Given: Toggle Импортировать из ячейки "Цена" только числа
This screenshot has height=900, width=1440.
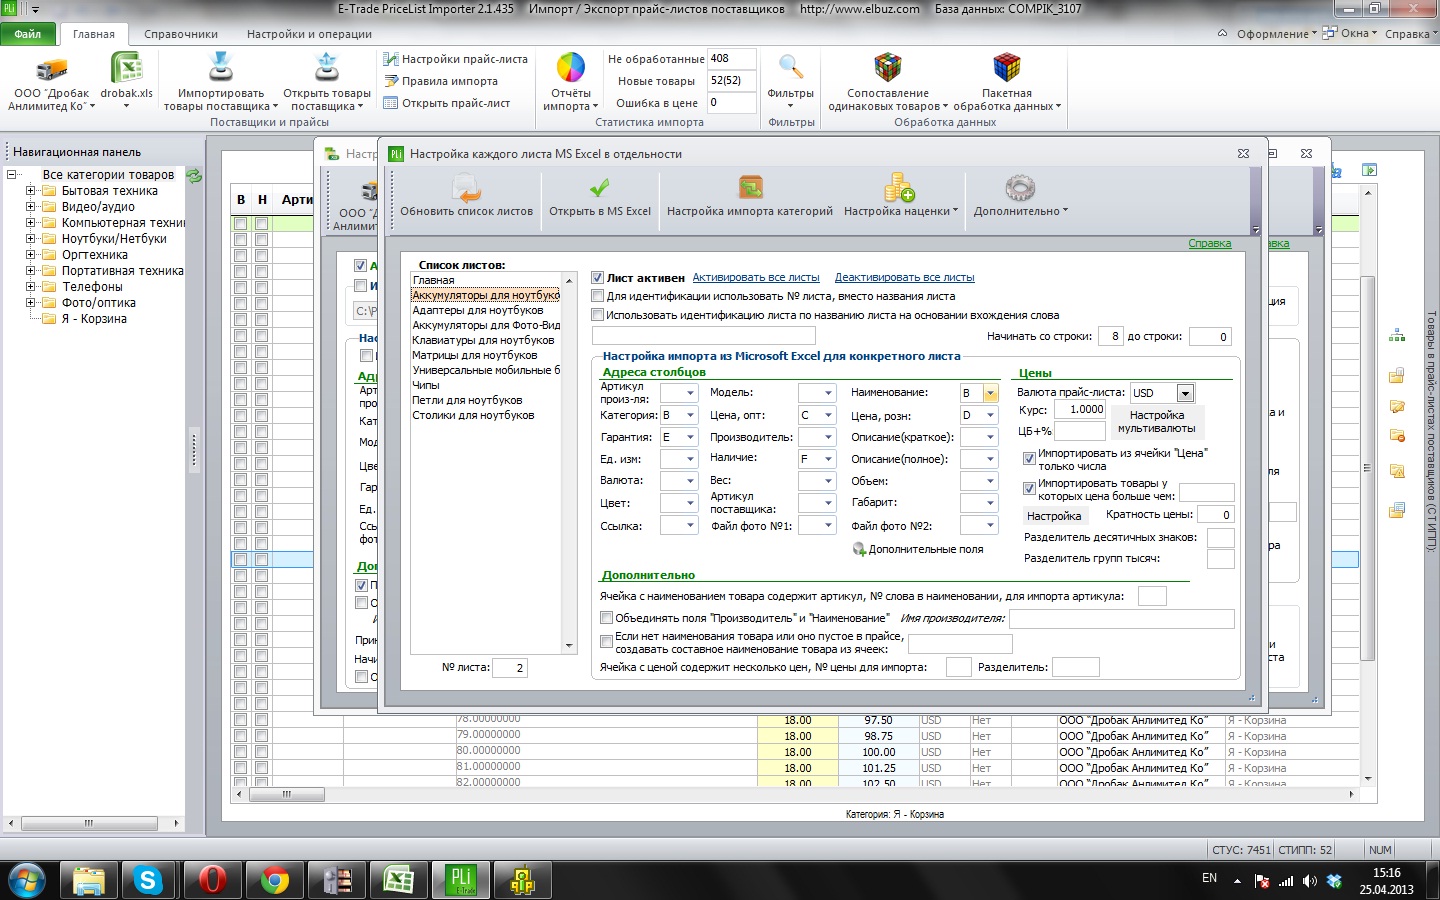Looking at the screenshot, I should pos(1029,458).
